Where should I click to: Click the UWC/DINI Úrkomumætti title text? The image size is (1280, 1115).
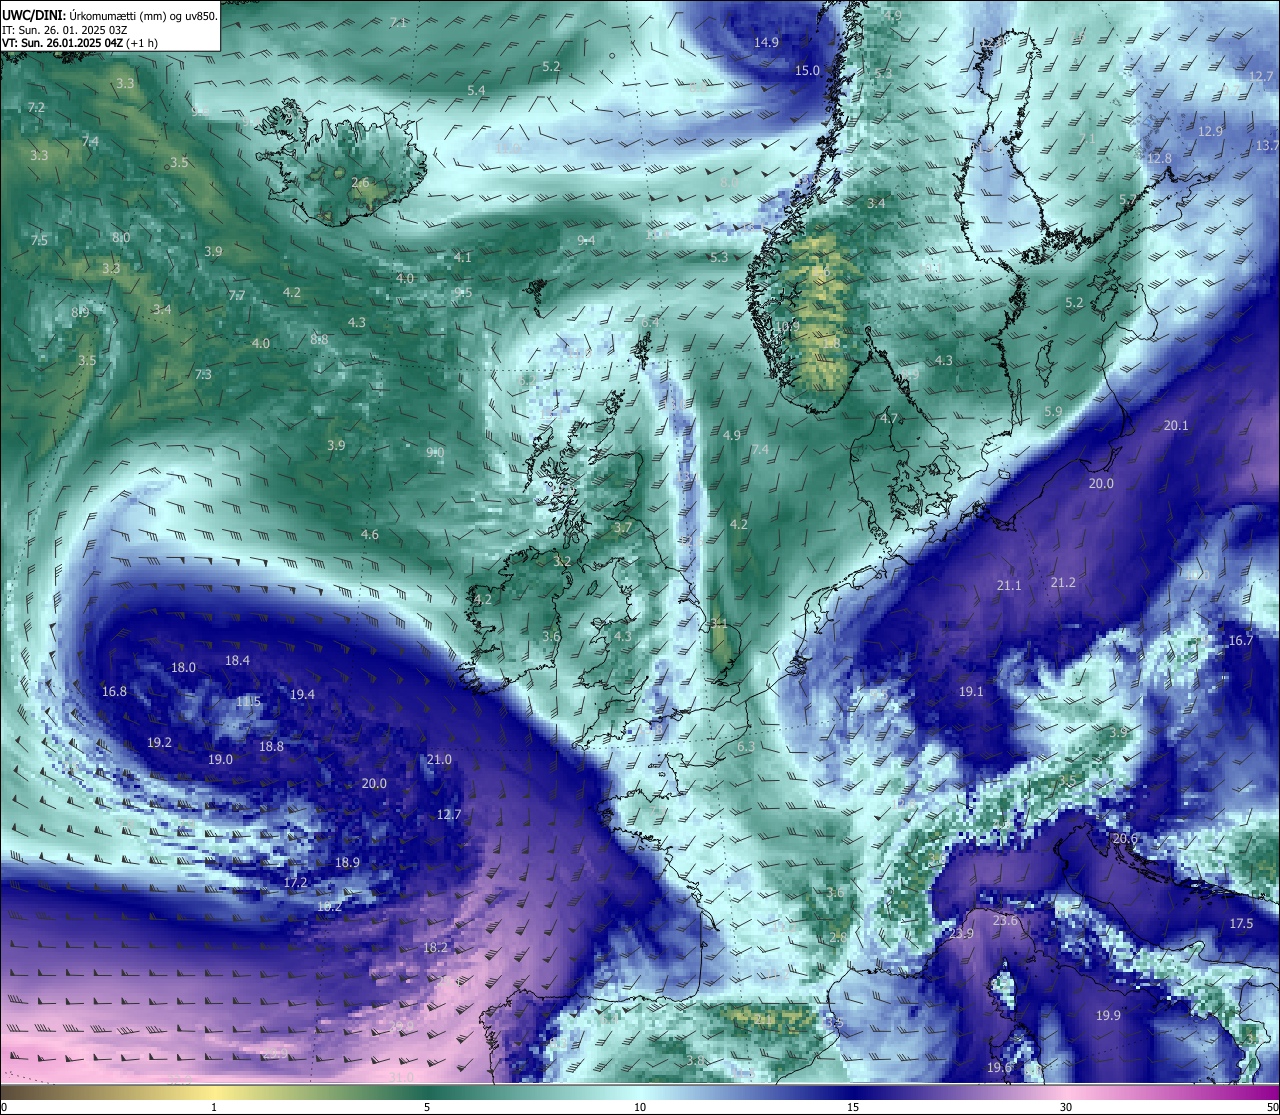point(109,15)
